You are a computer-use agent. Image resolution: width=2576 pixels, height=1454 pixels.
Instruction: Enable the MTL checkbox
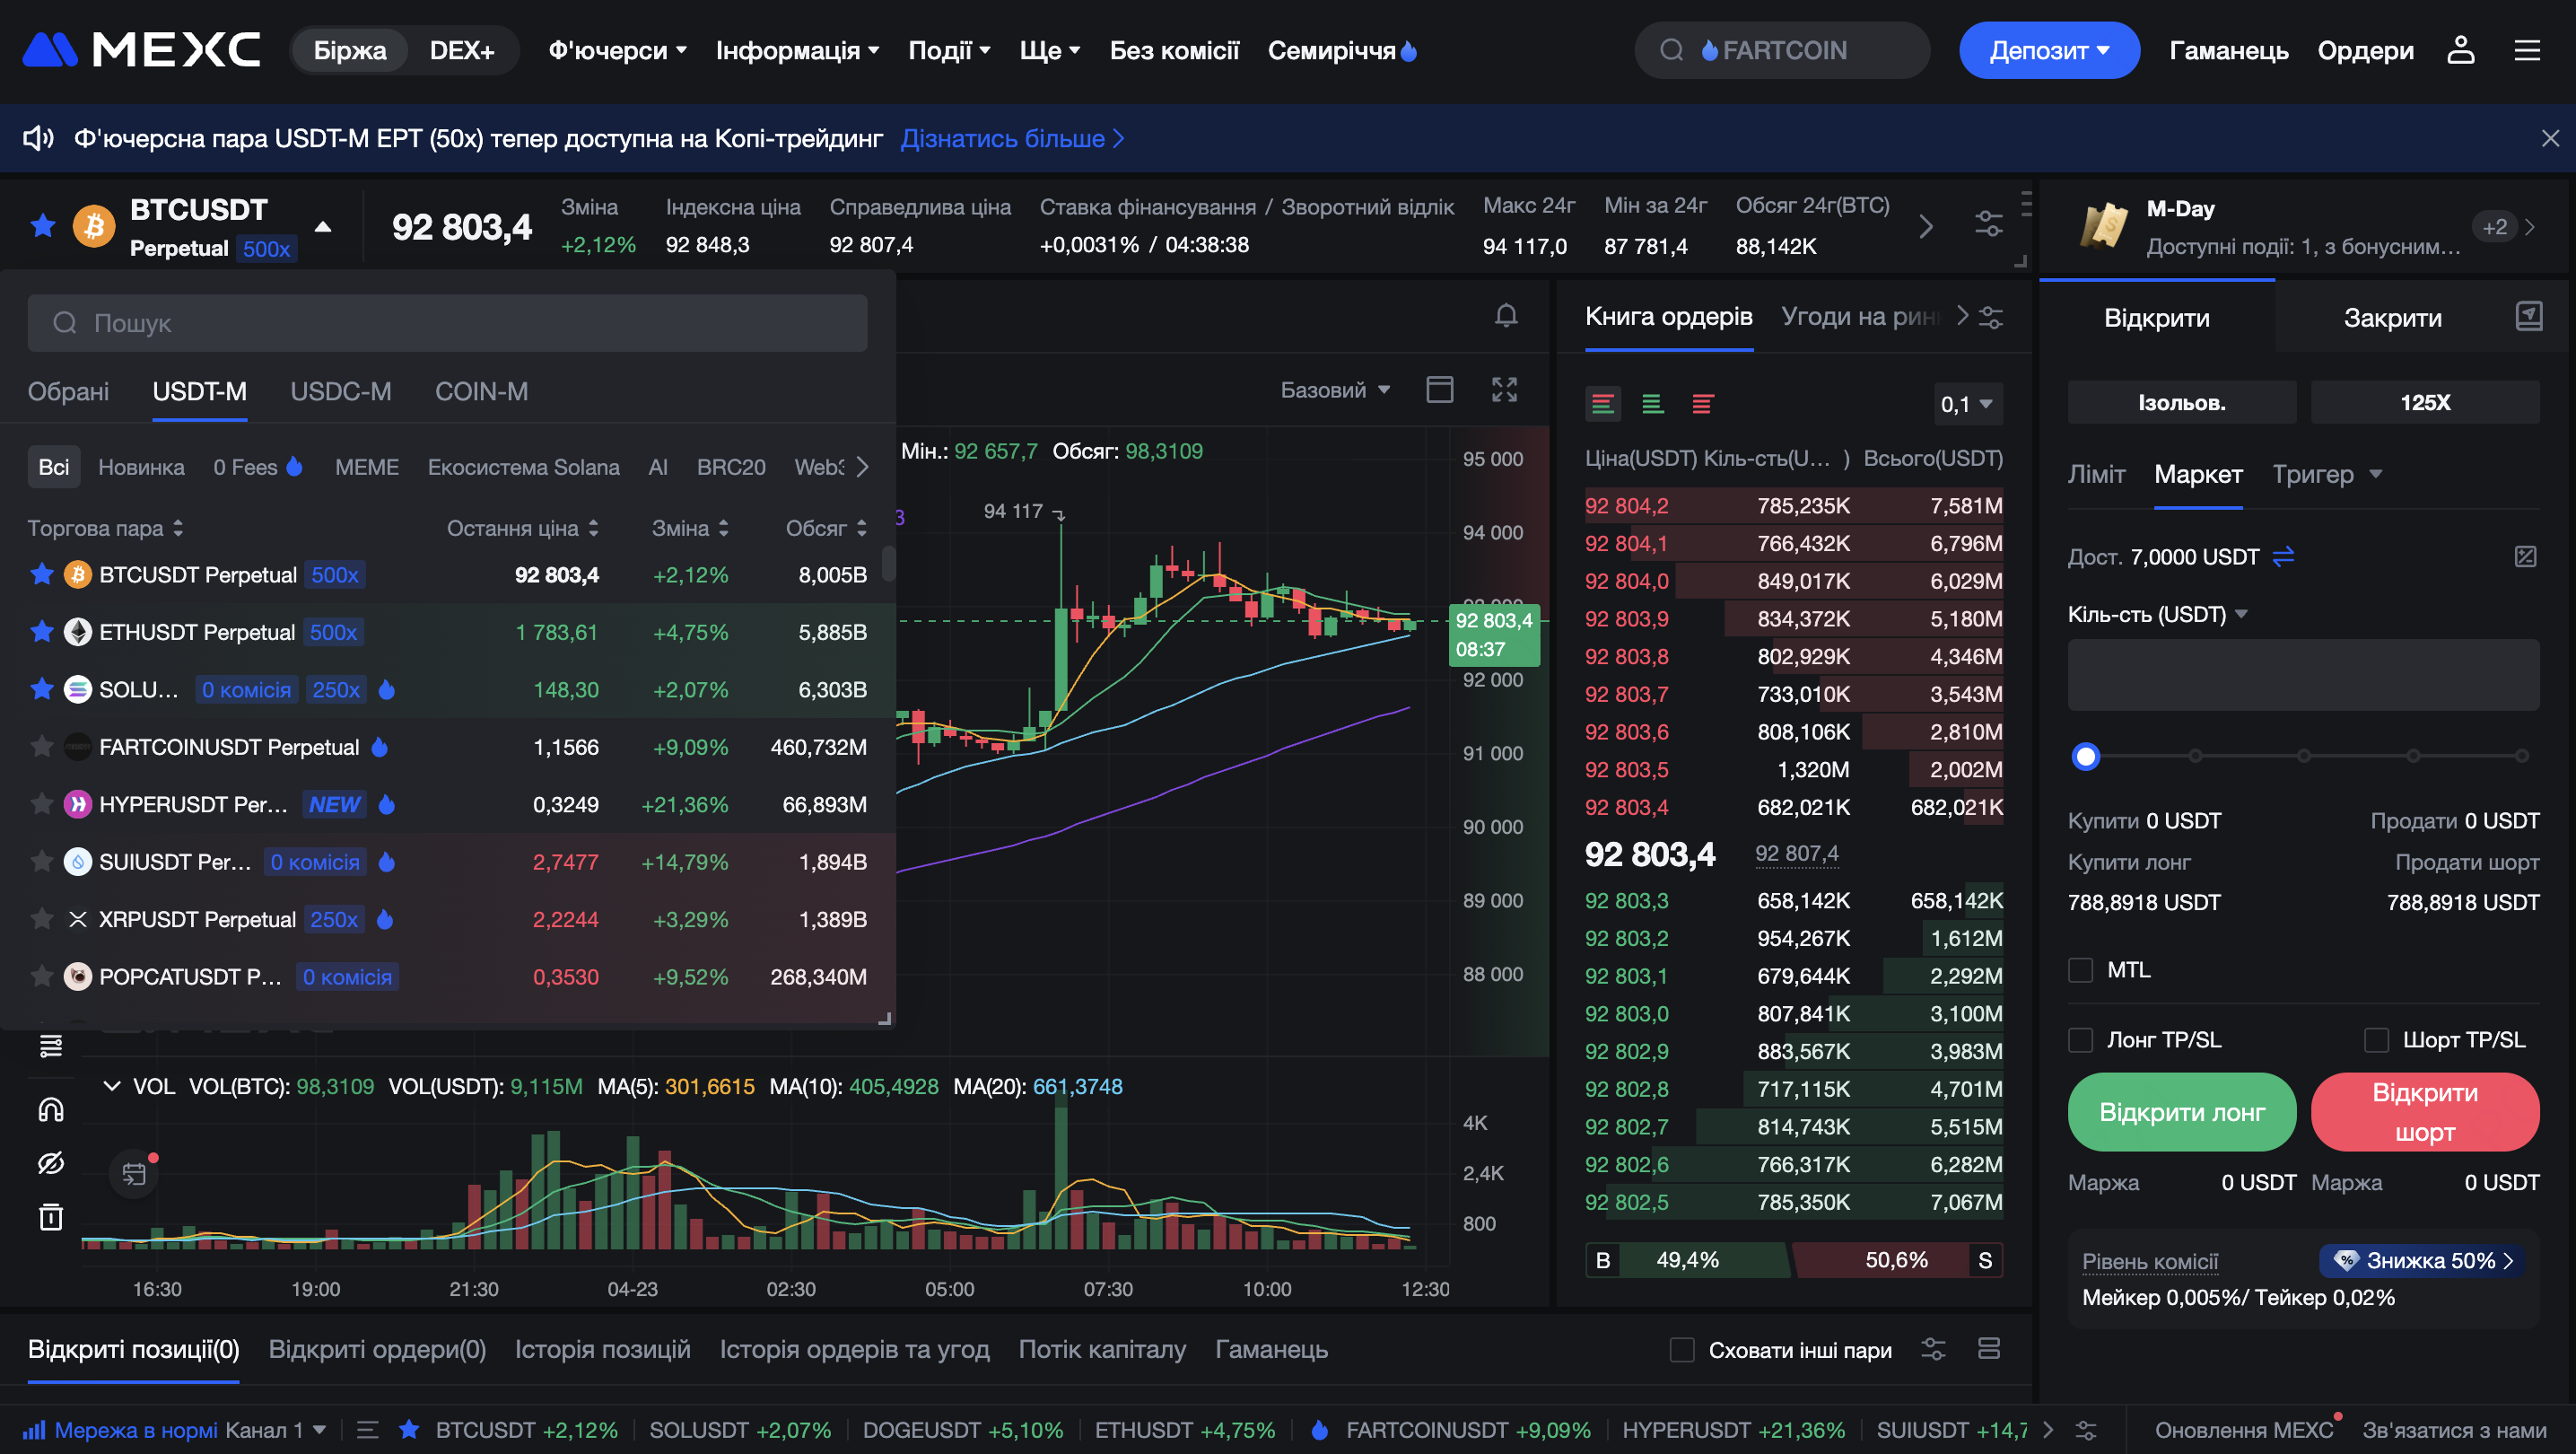(x=2080, y=970)
